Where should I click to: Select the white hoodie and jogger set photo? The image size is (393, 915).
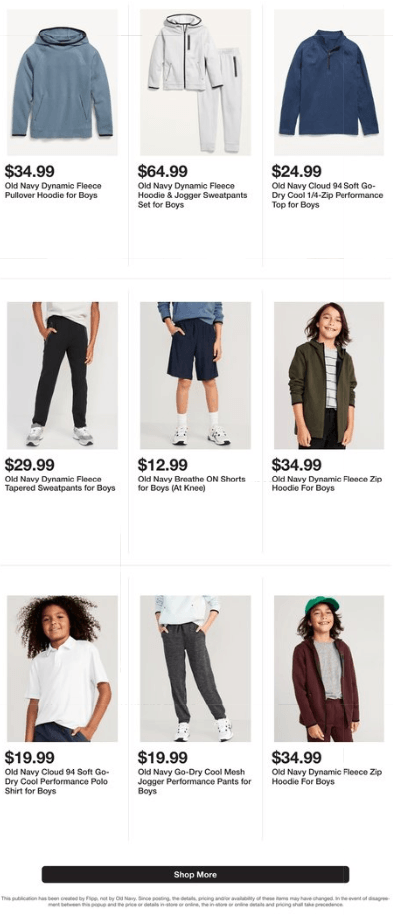tap(195, 82)
